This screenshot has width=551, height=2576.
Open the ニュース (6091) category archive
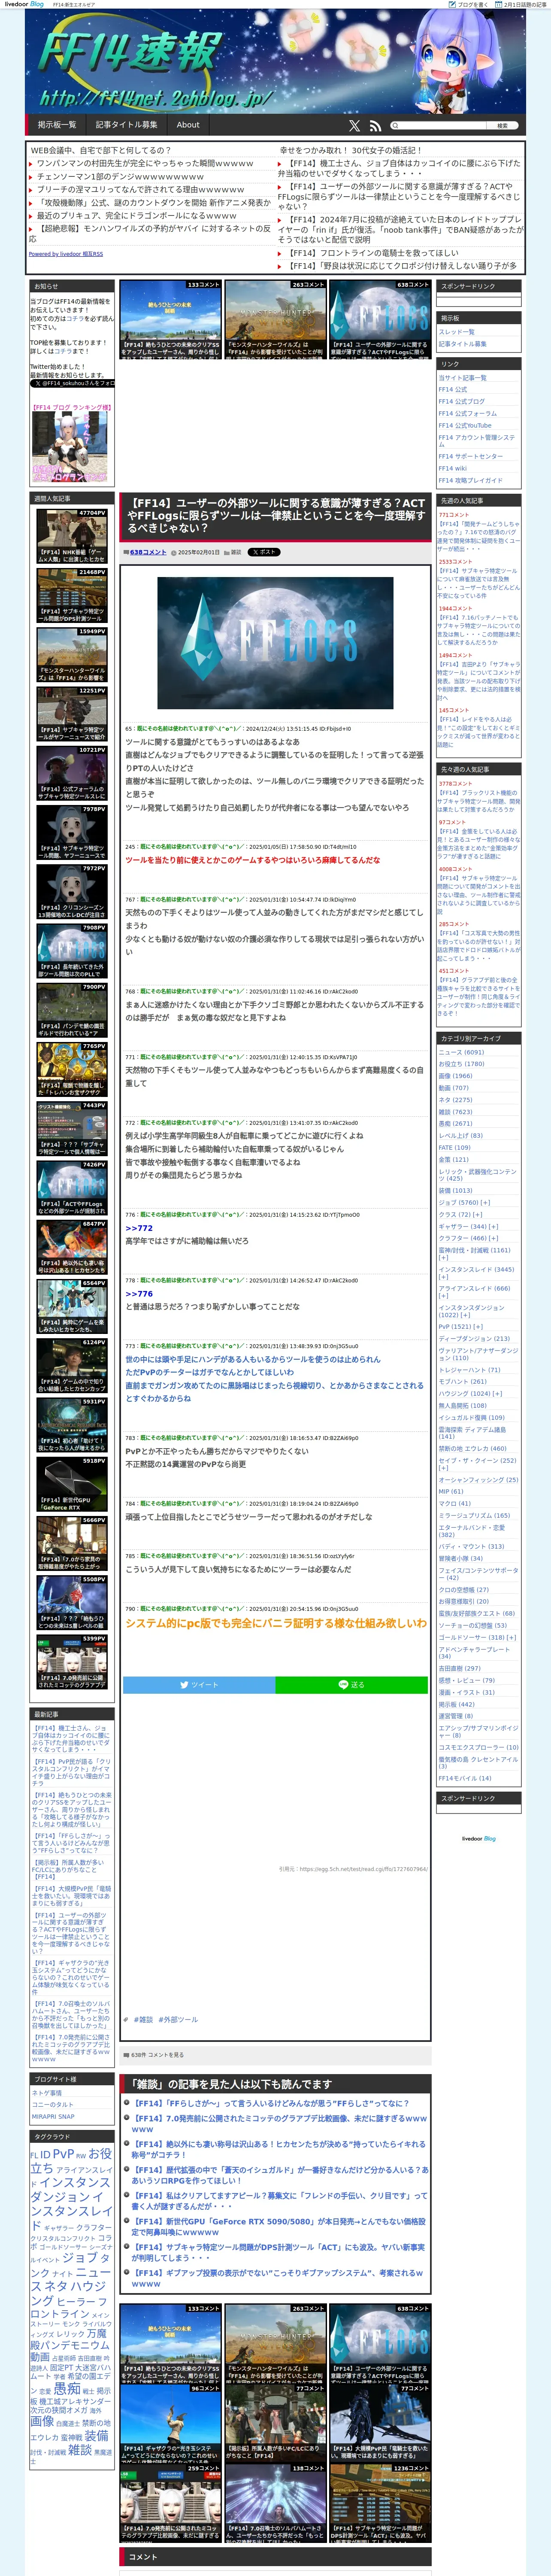point(461,1052)
